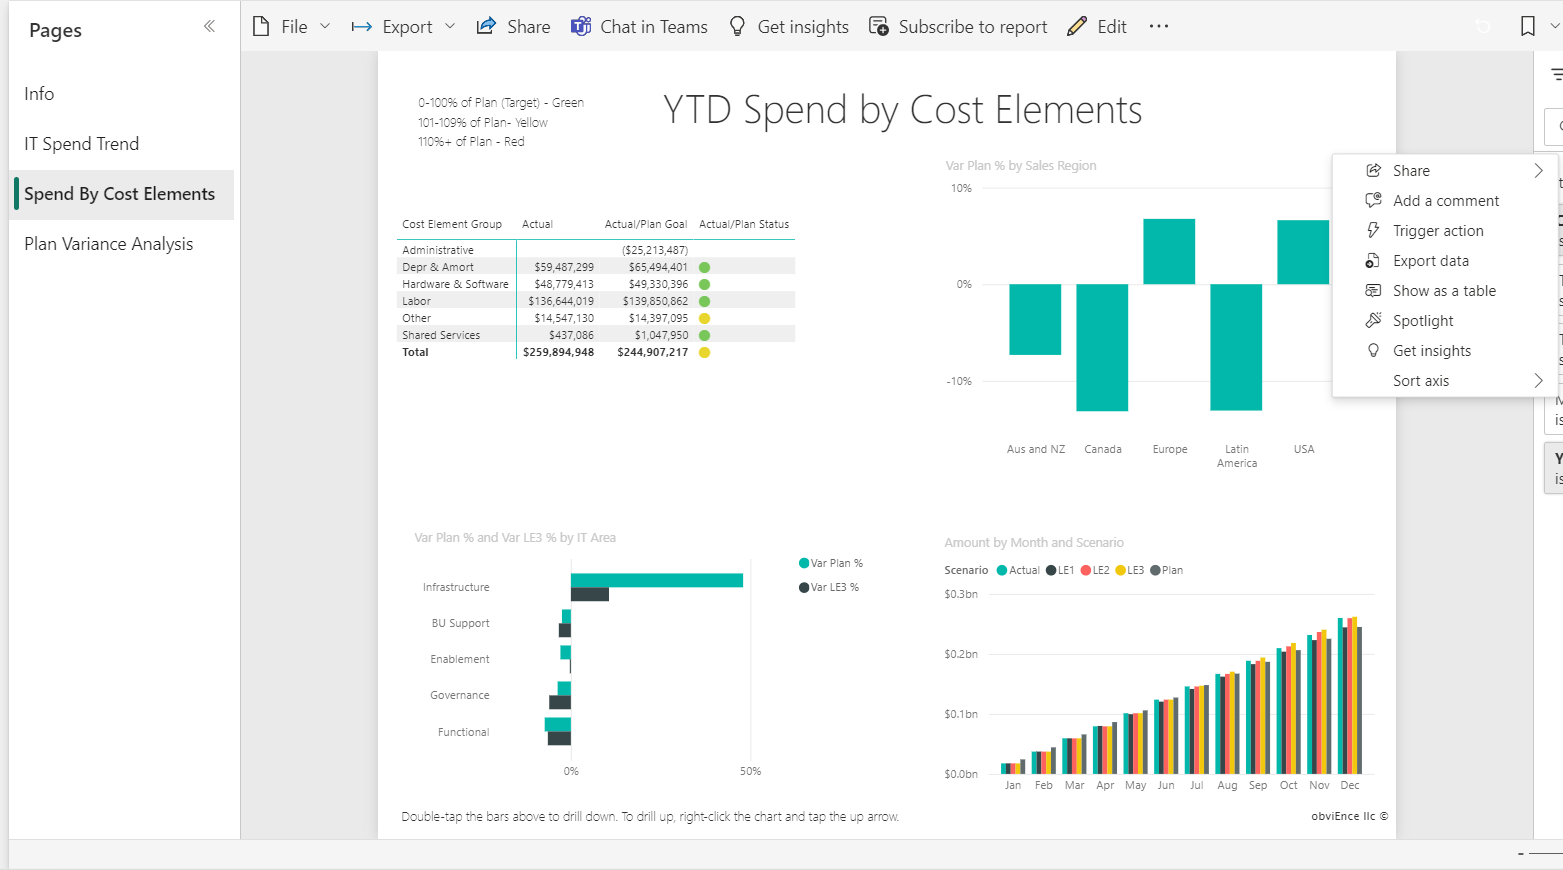This screenshot has width=1563, height=870.
Task: Toggle the LE1 scenario legend item
Action: point(1060,570)
